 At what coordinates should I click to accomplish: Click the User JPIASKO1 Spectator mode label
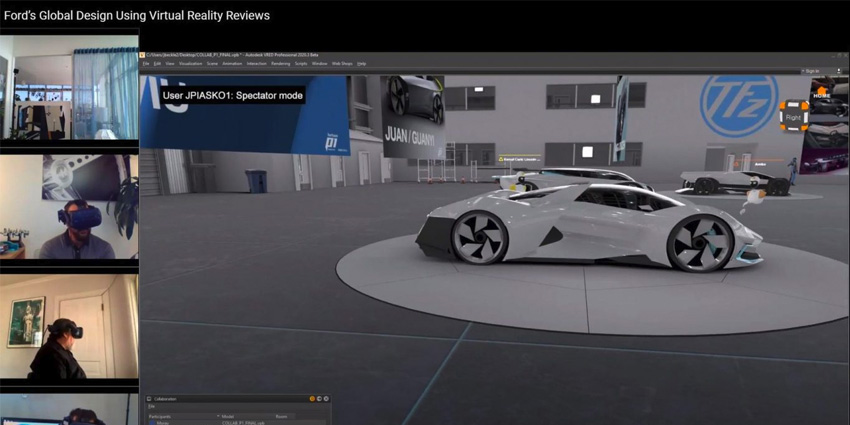click(x=232, y=95)
